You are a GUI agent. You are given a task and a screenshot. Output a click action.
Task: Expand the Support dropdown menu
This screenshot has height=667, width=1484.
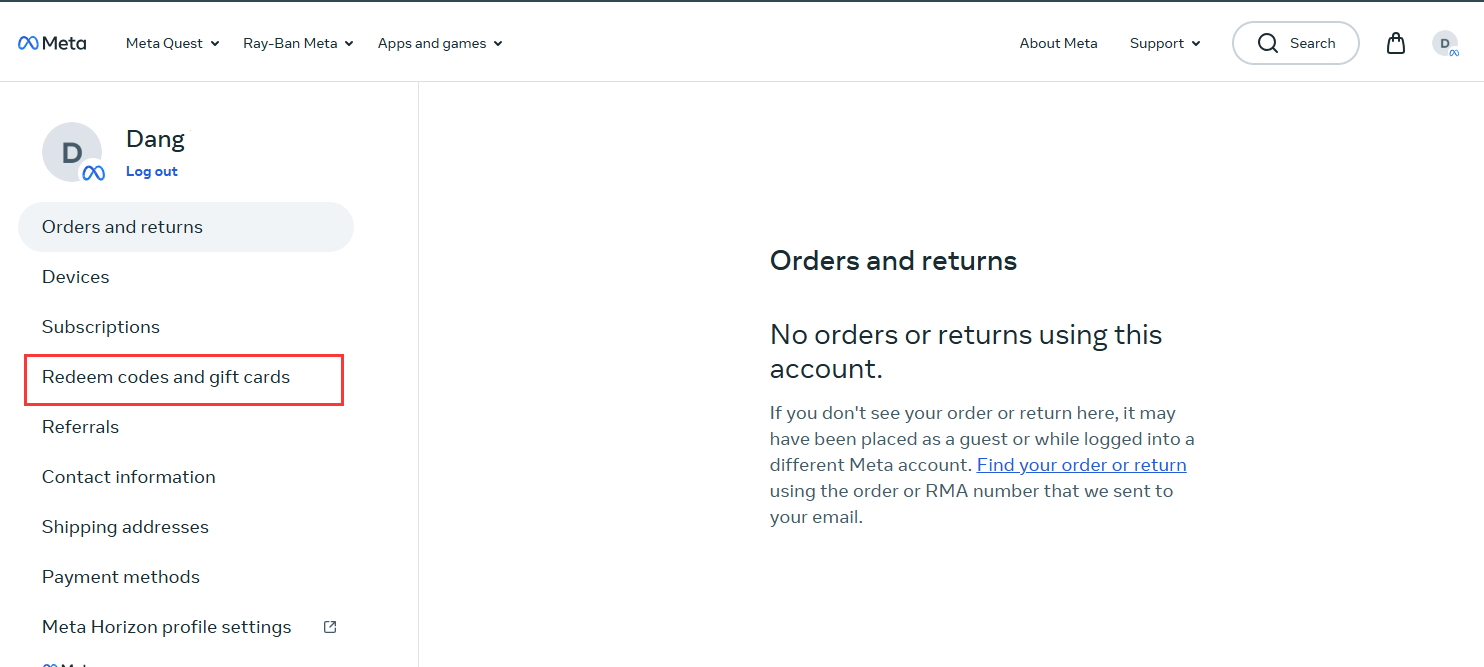point(1165,43)
